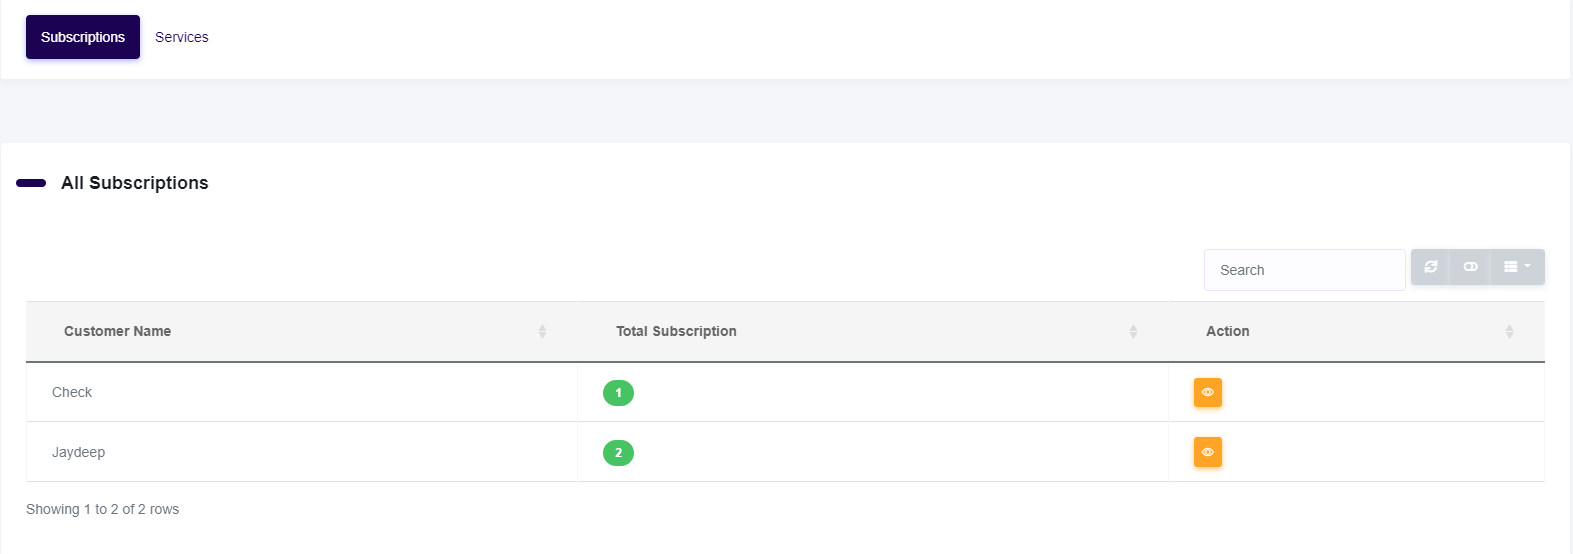Click the Action column sort arrows

(x=1509, y=331)
